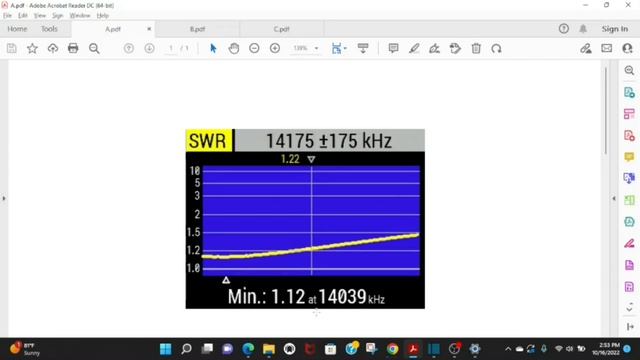Screen dimensions: 640x360
Task: Open Google Chrome from taskbar
Action: pyautogui.click(x=393, y=349)
